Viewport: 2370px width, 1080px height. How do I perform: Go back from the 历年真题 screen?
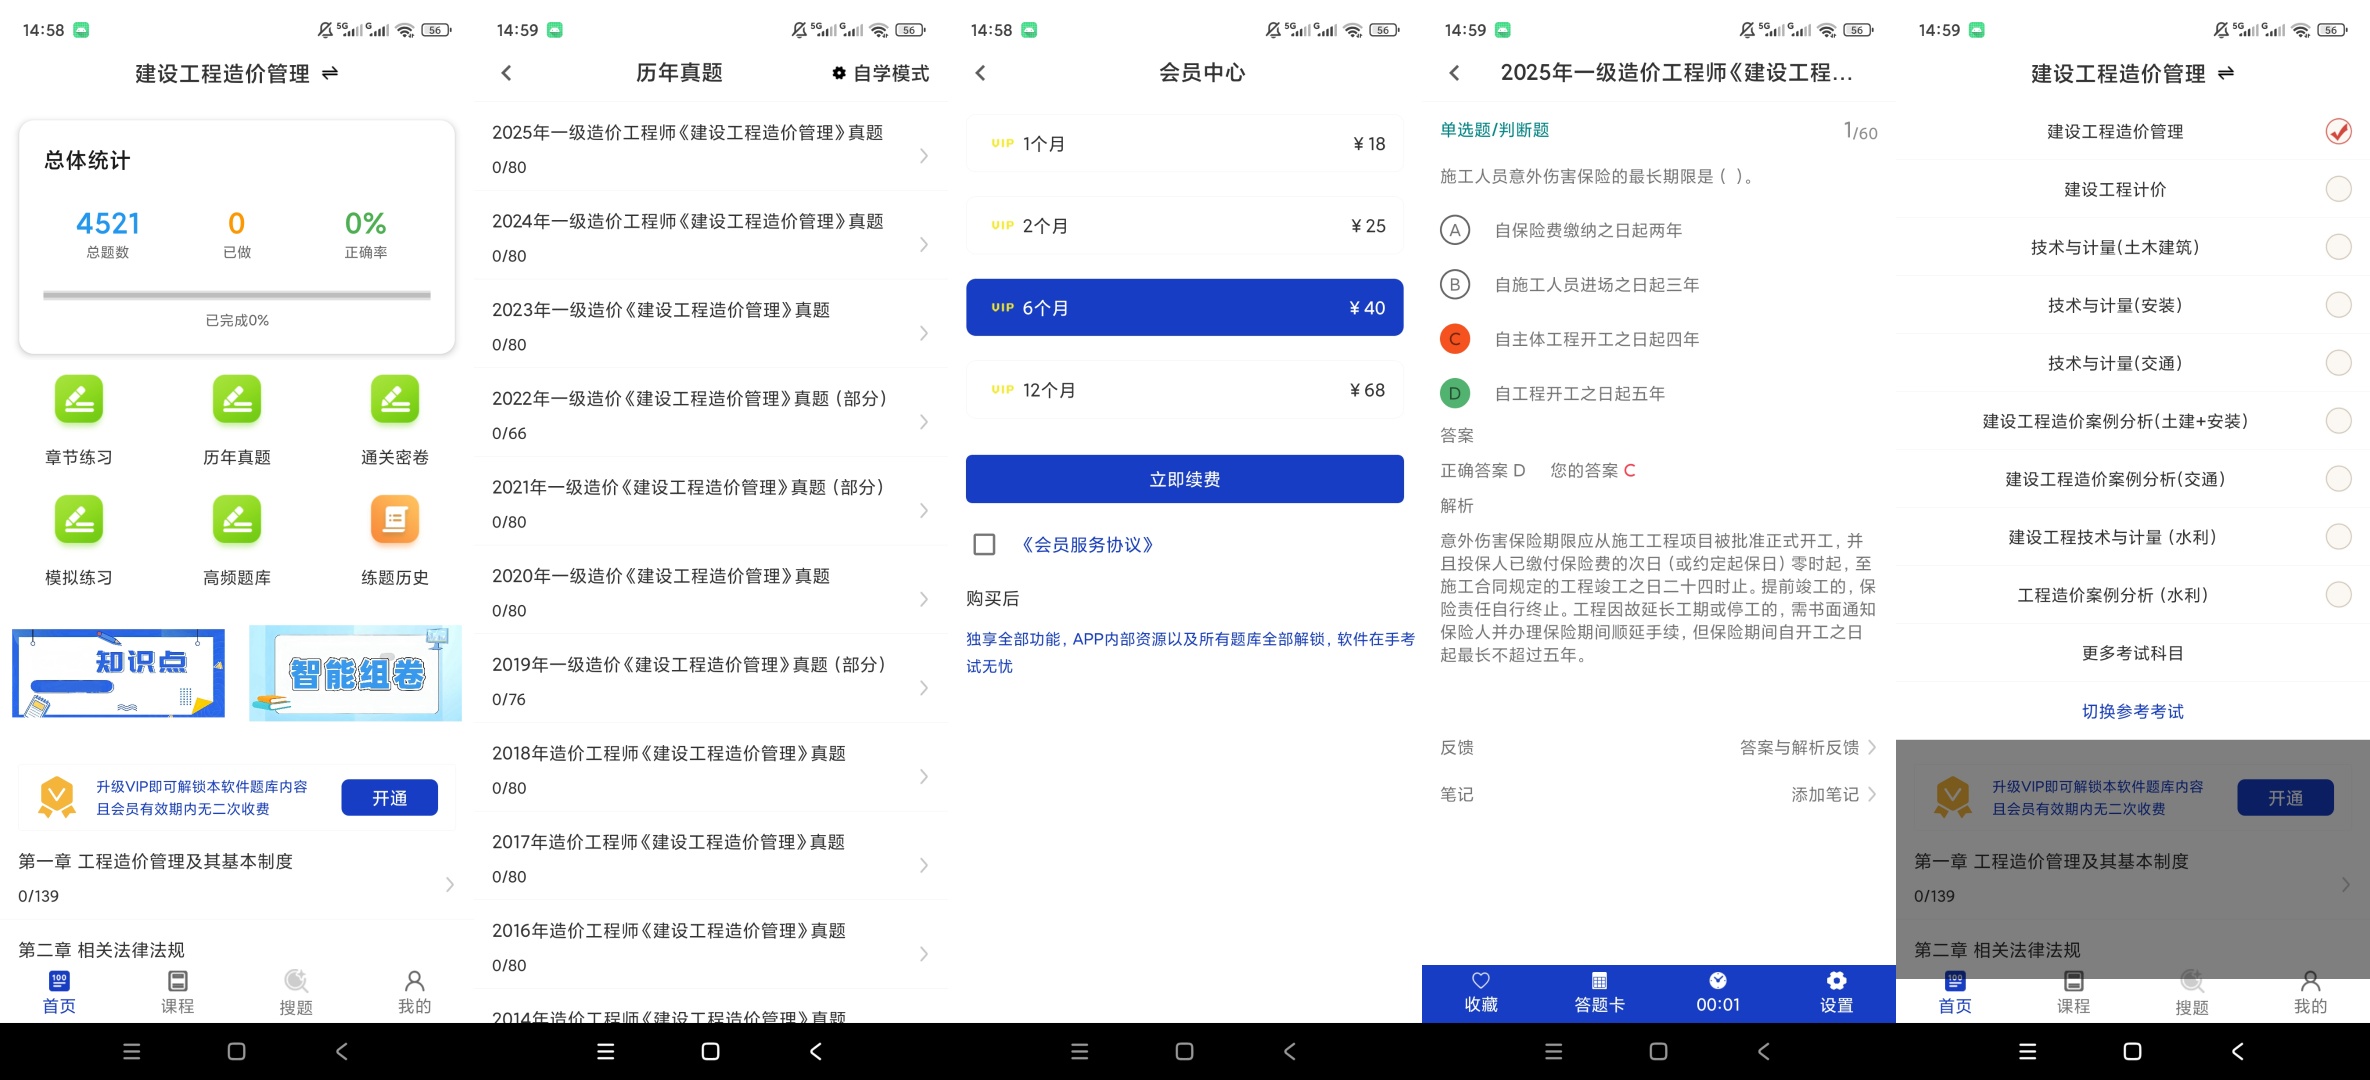coord(506,73)
